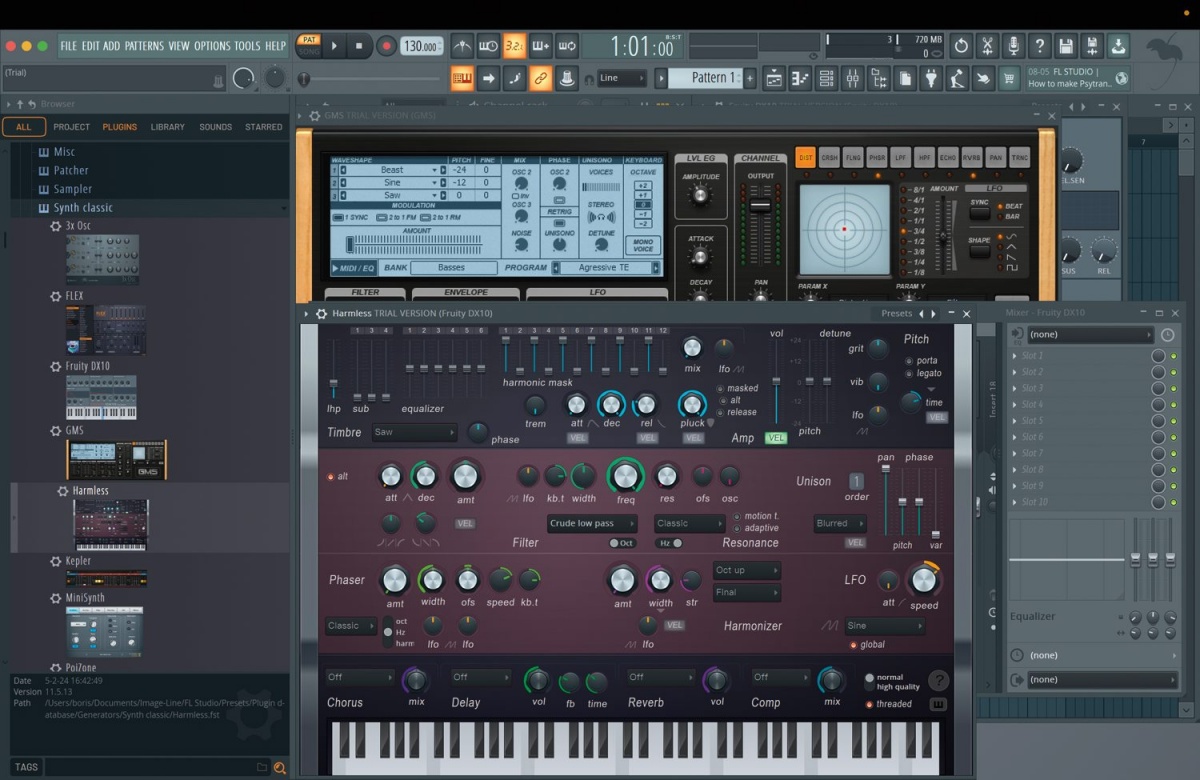The height and width of the screenshot is (780, 1200).
Task: Start playback with the play button
Action: coord(334,46)
